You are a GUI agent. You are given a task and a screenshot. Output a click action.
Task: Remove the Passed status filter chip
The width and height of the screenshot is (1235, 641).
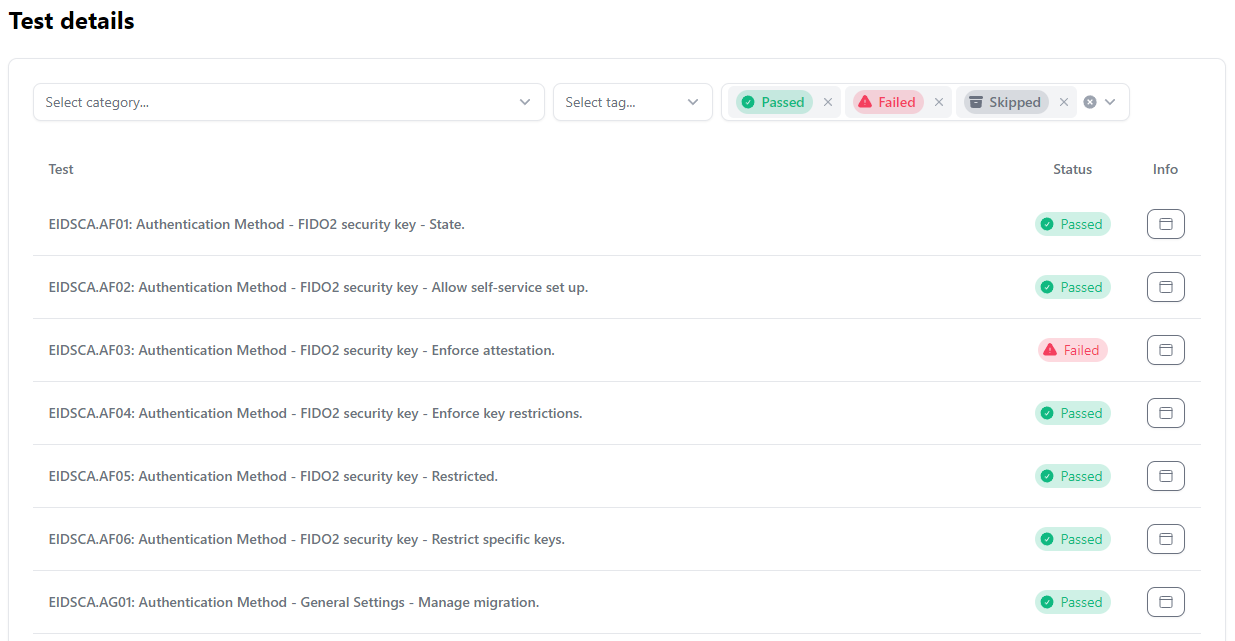click(x=828, y=102)
